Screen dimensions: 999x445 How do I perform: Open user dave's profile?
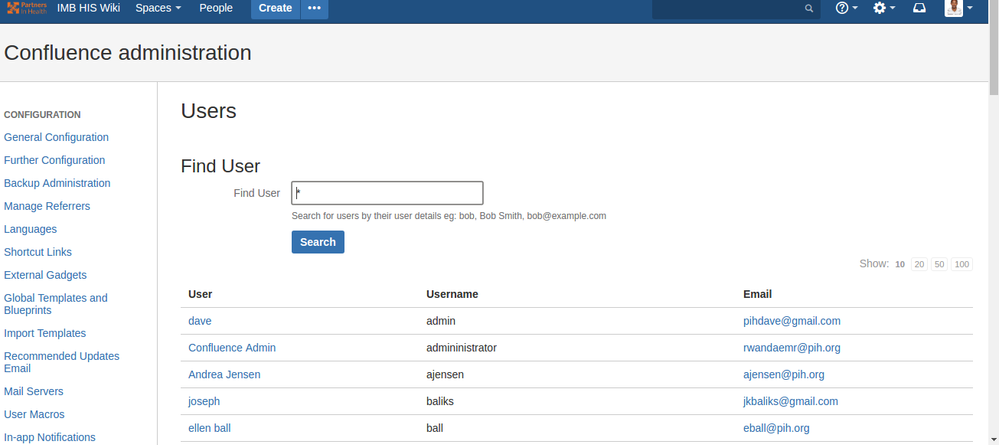(x=200, y=321)
